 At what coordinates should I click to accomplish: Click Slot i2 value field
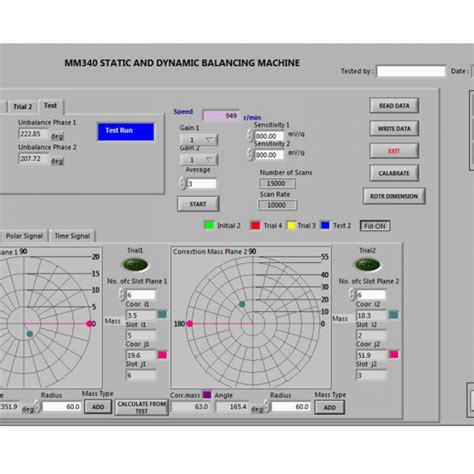coord(371,335)
